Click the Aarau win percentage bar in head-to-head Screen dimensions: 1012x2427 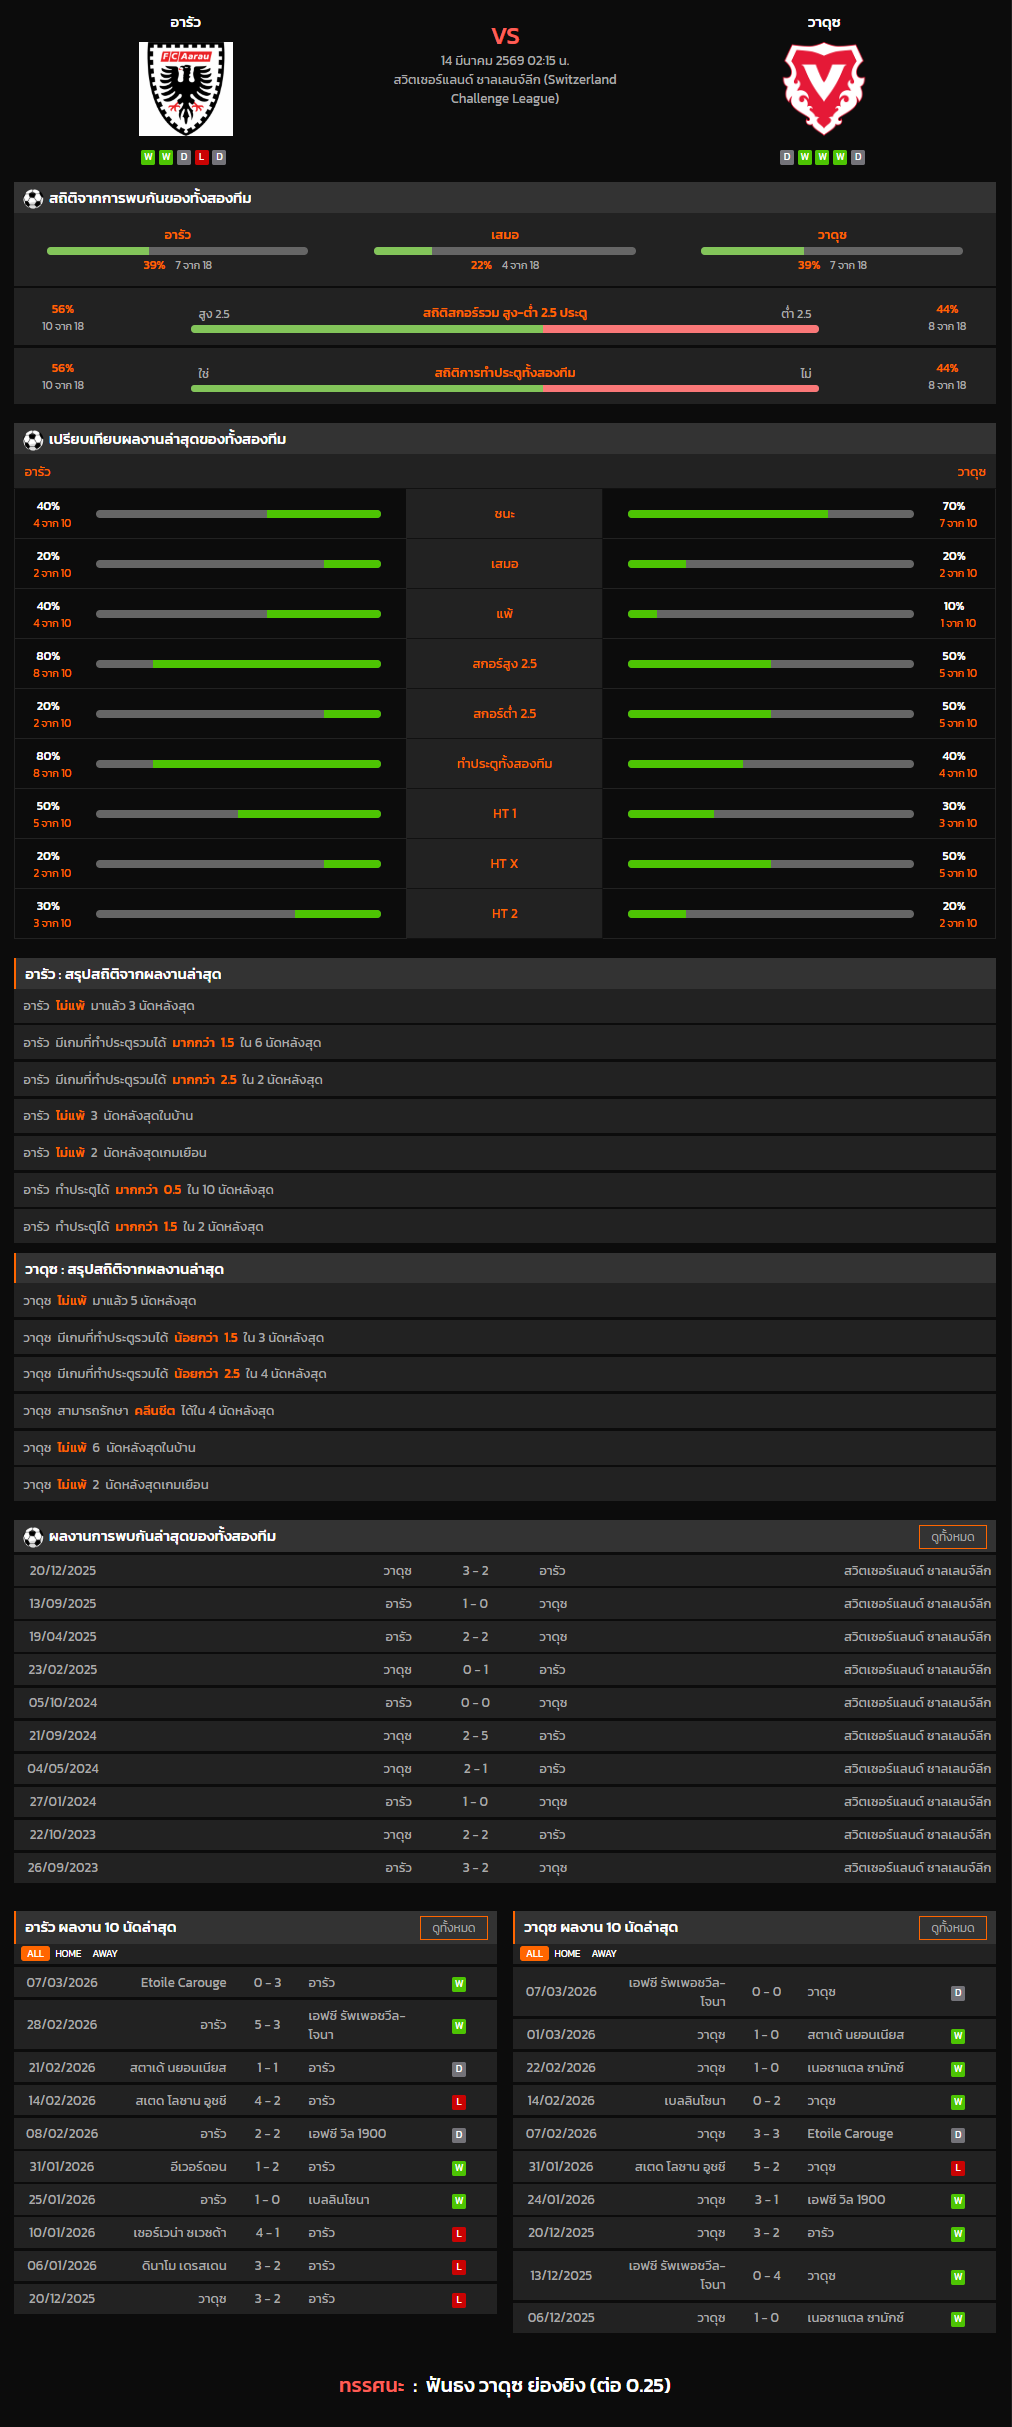pyautogui.click(x=177, y=251)
